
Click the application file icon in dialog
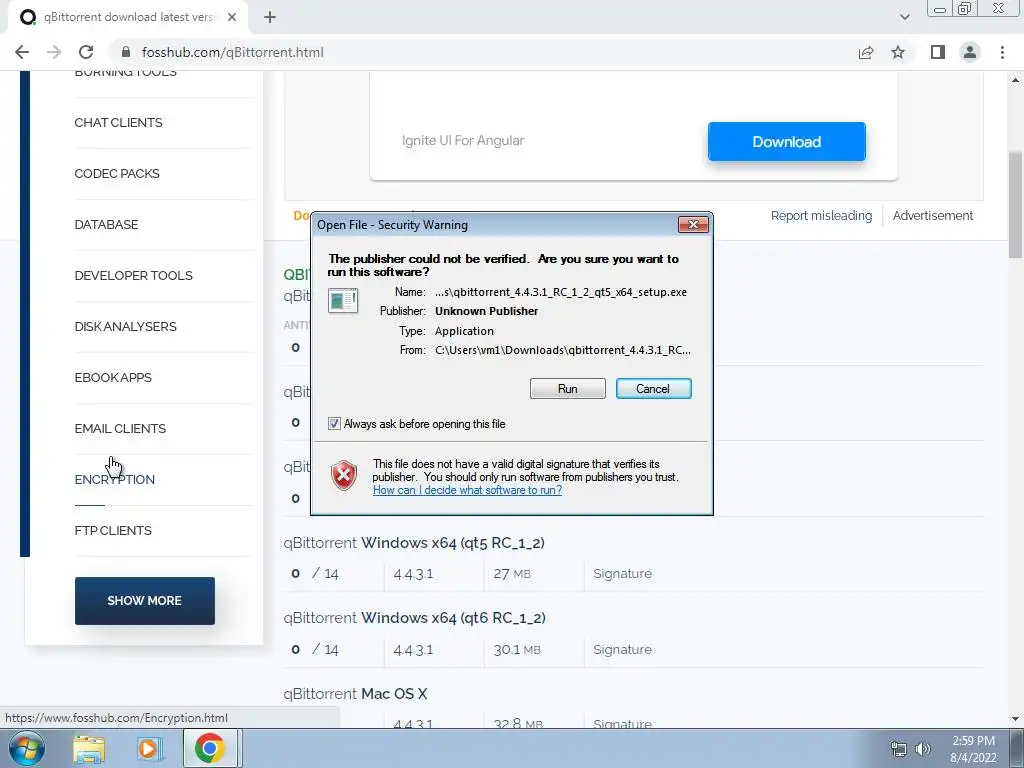[343, 300]
